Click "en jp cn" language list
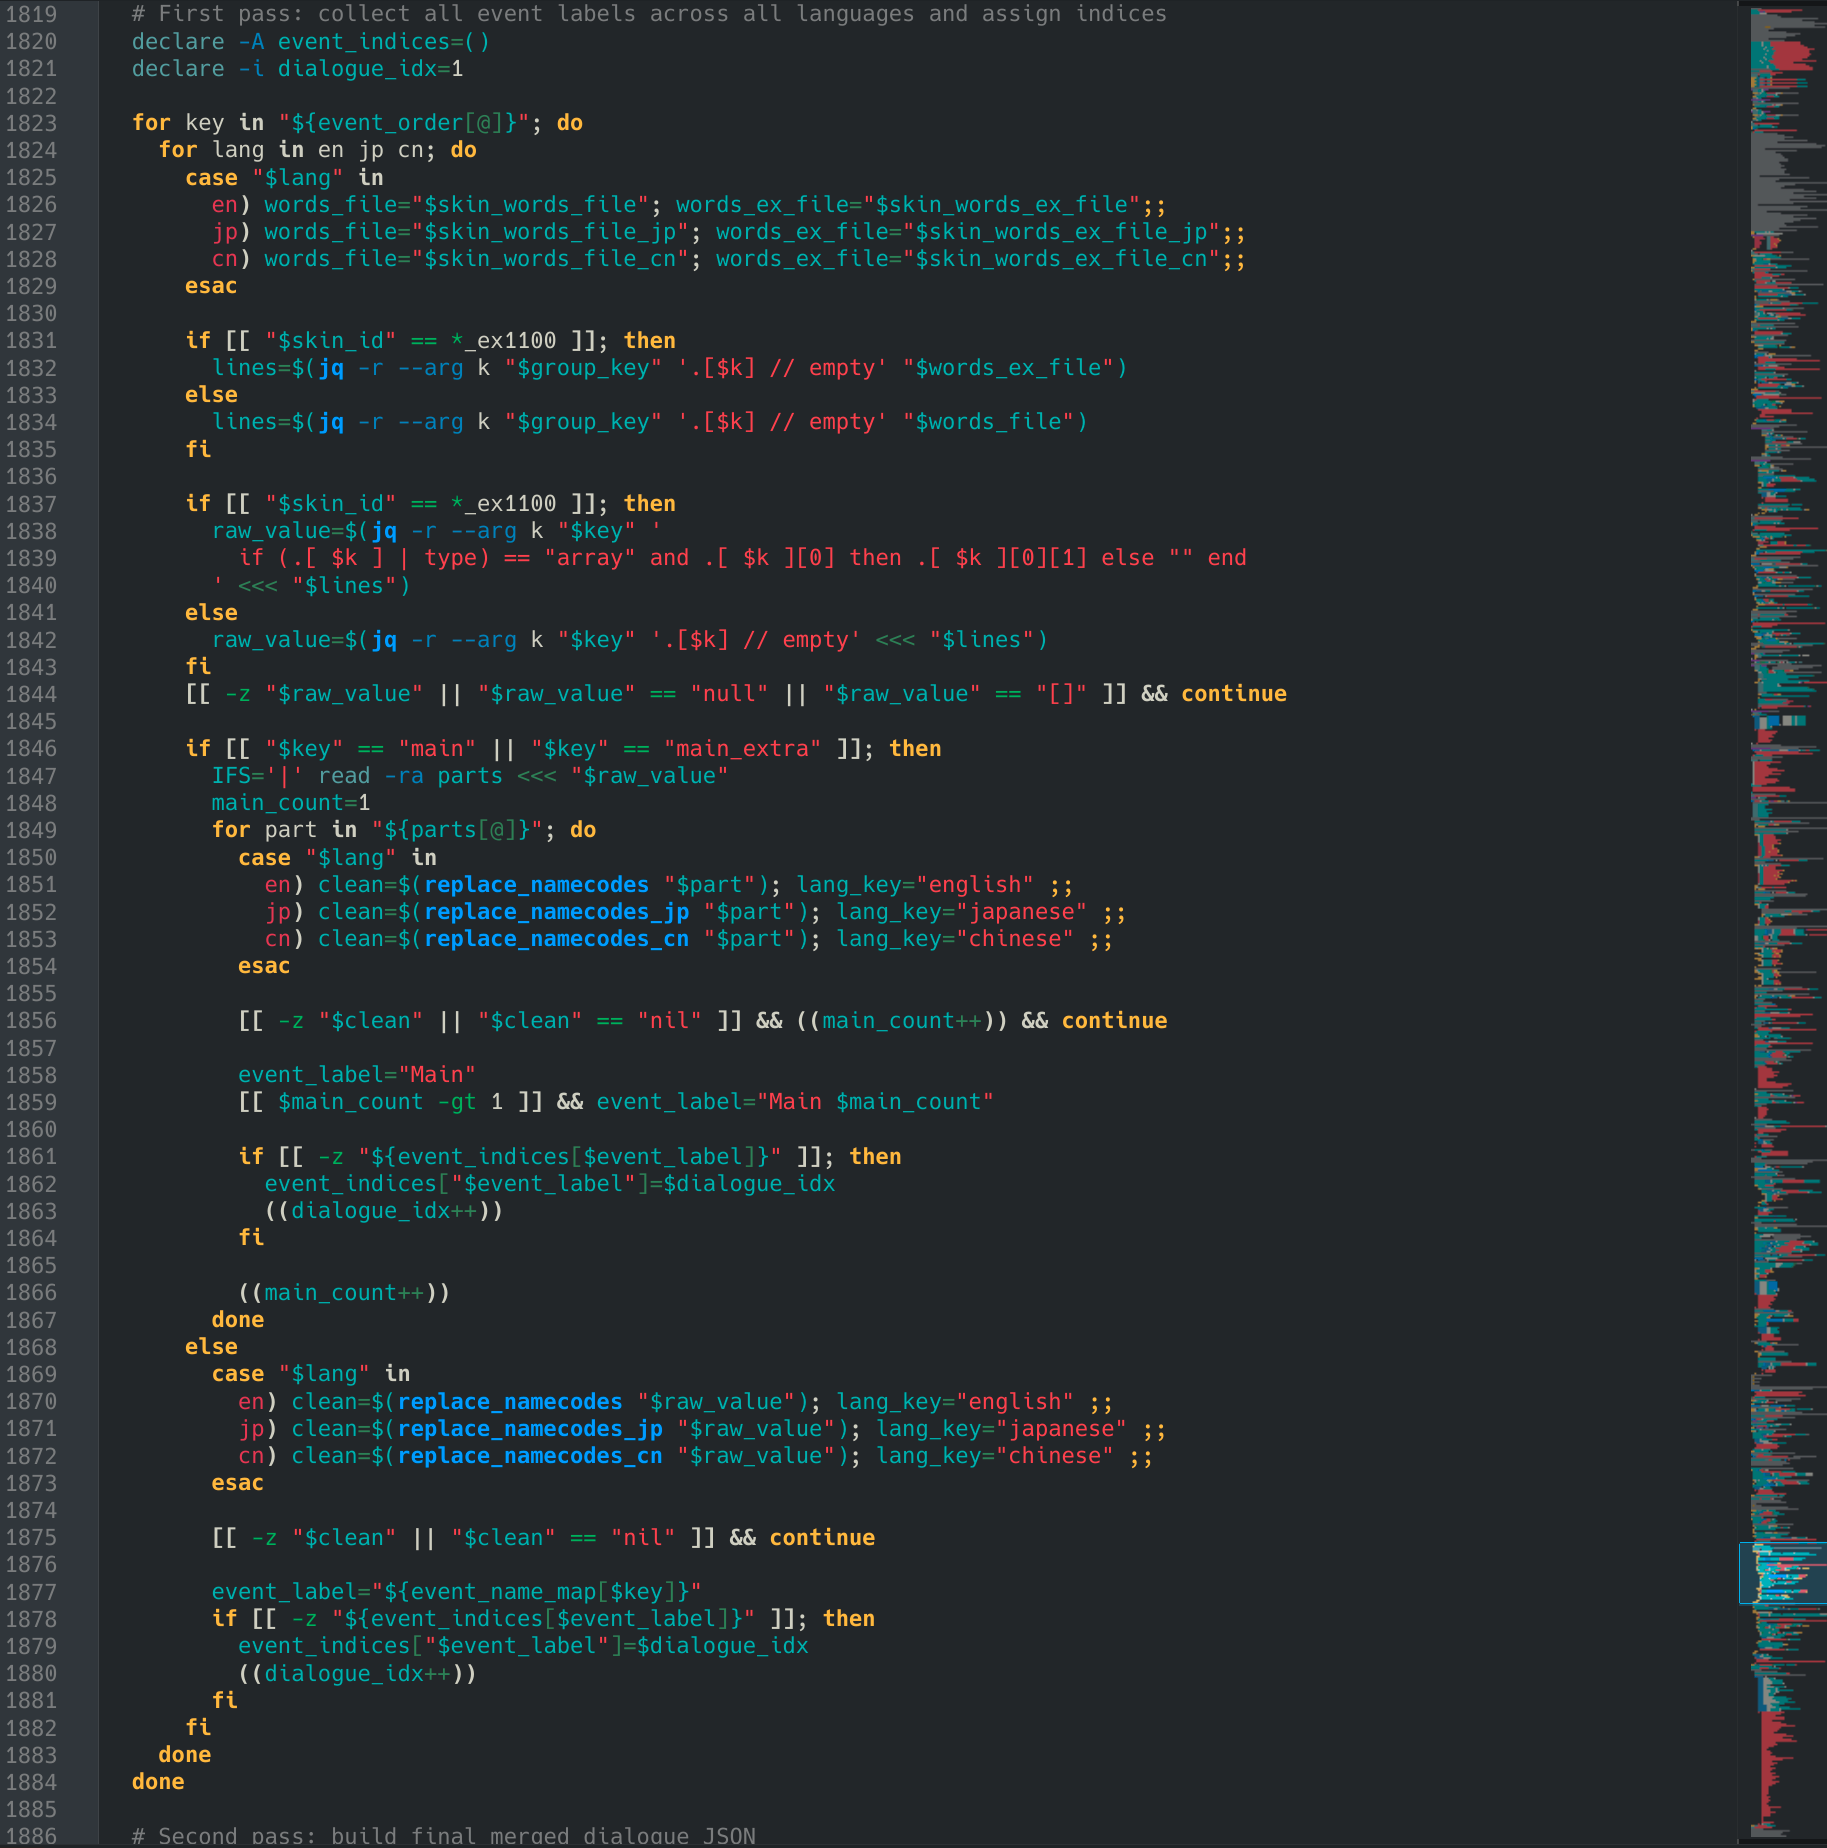 click(371, 150)
